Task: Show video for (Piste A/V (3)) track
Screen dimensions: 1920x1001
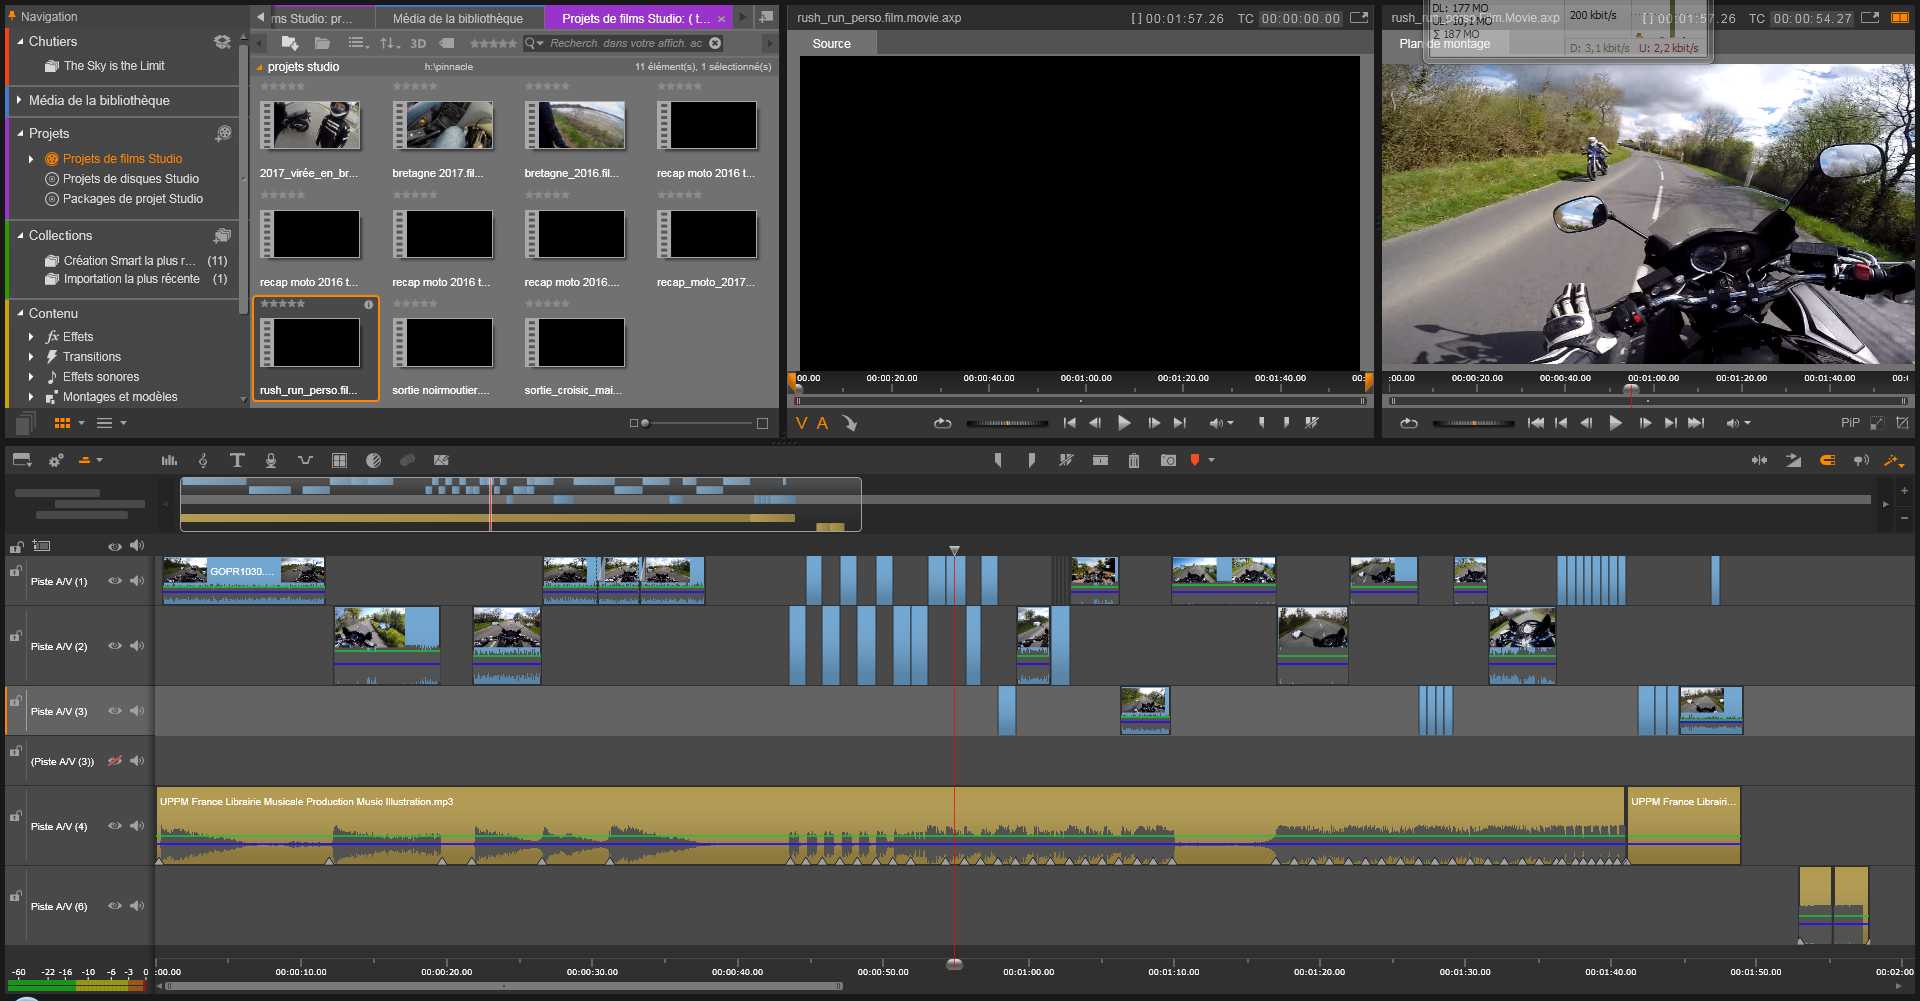Action: 115,761
